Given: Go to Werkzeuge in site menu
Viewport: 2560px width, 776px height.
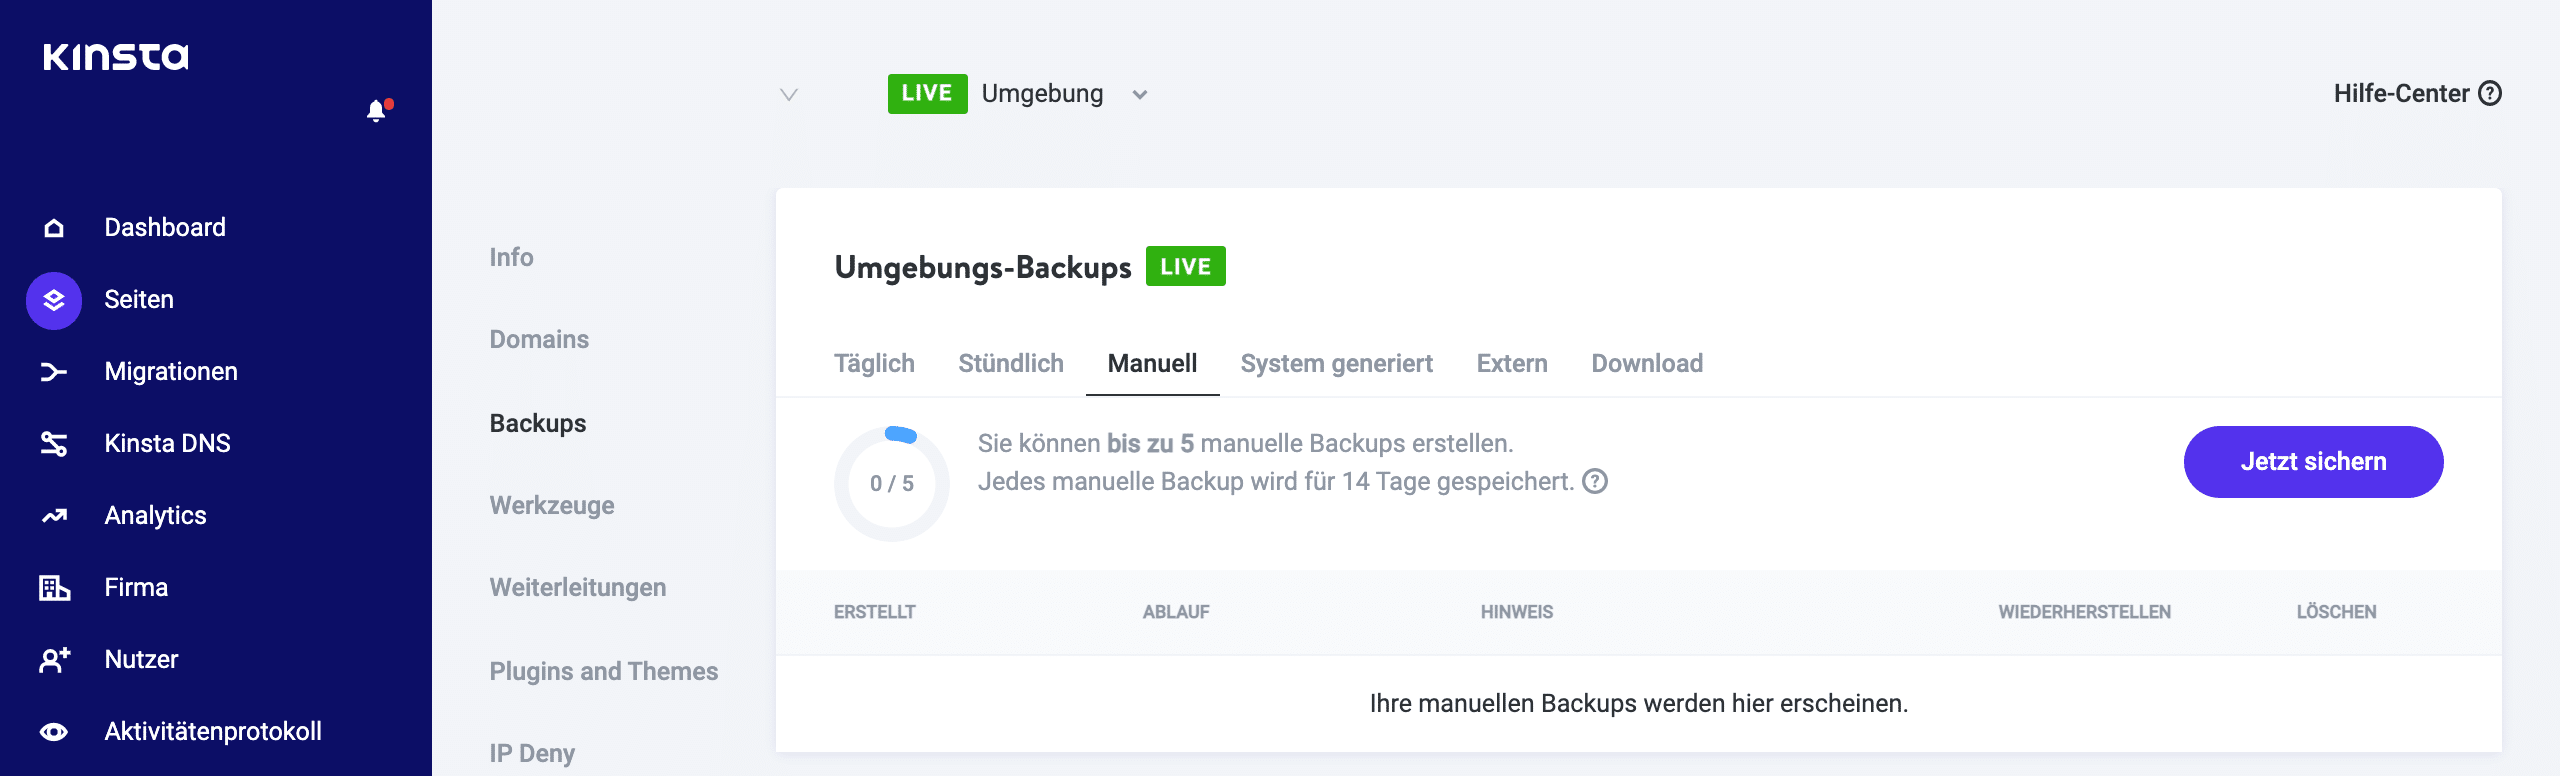Looking at the screenshot, I should (x=552, y=506).
